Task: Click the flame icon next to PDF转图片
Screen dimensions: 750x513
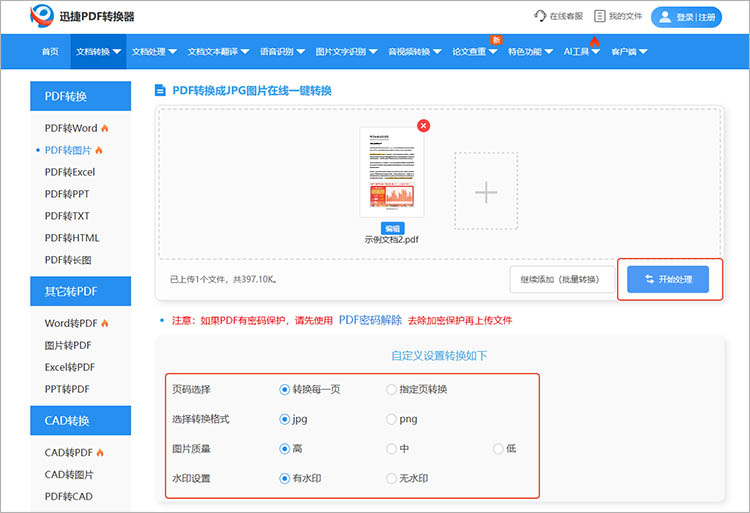Action: coord(99,150)
